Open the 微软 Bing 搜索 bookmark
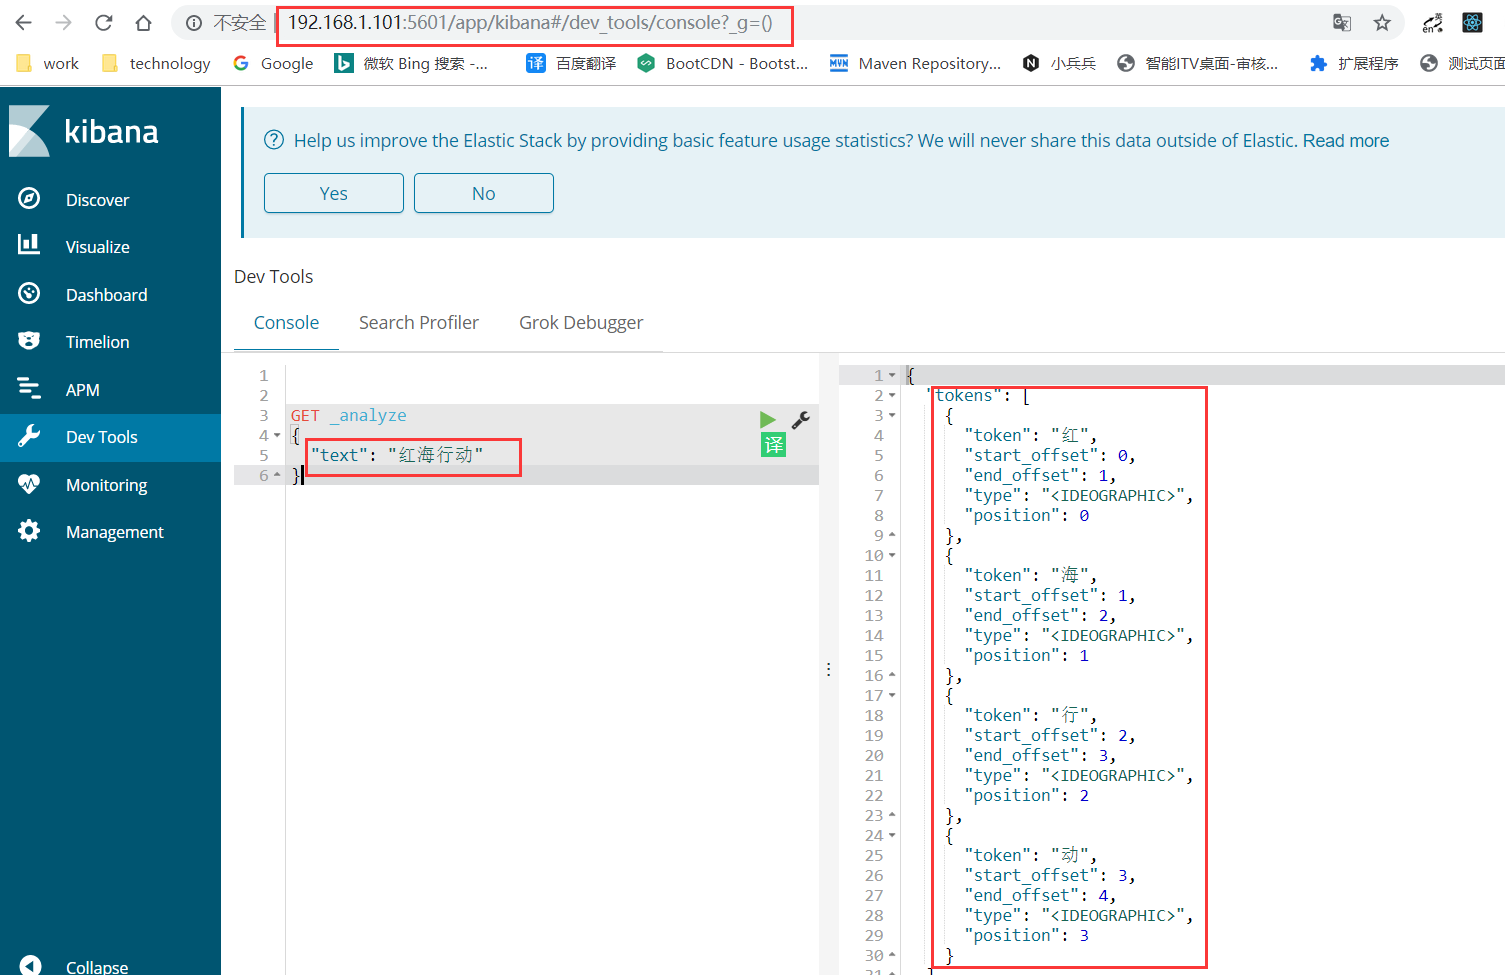The height and width of the screenshot is (975, 1505). click(x=411, y=63)
